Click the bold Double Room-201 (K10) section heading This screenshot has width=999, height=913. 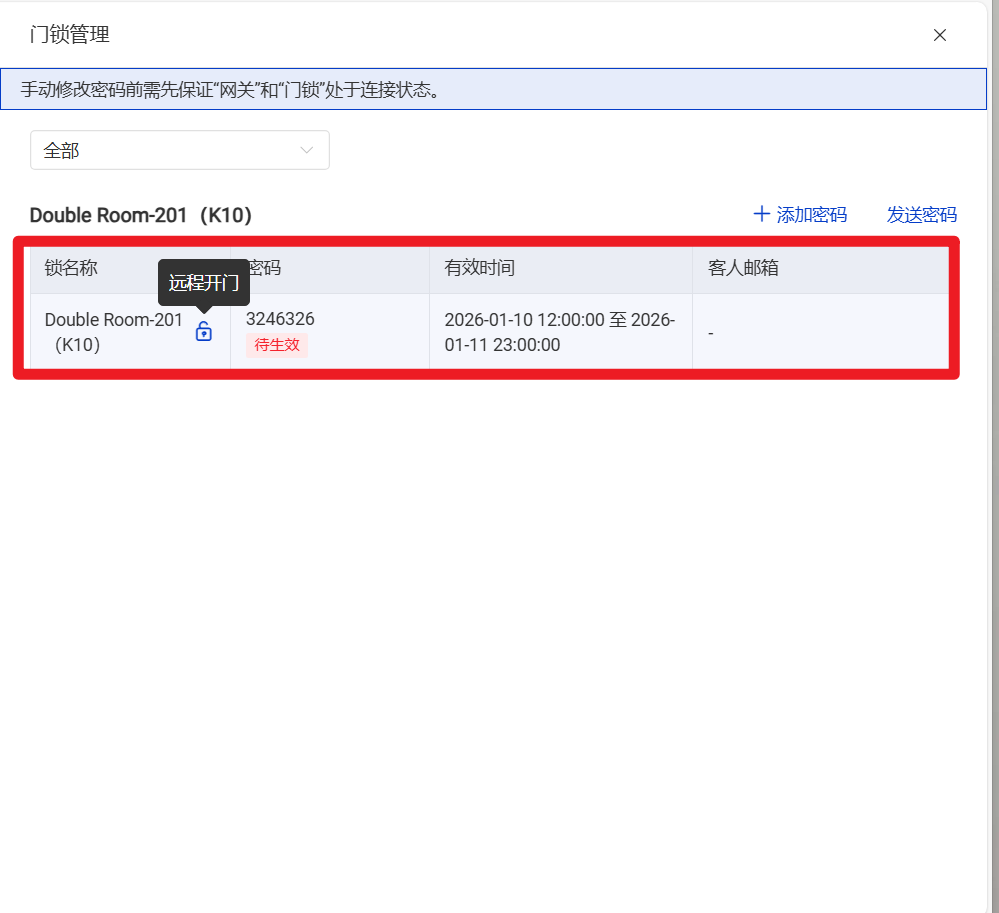point(141,215)
